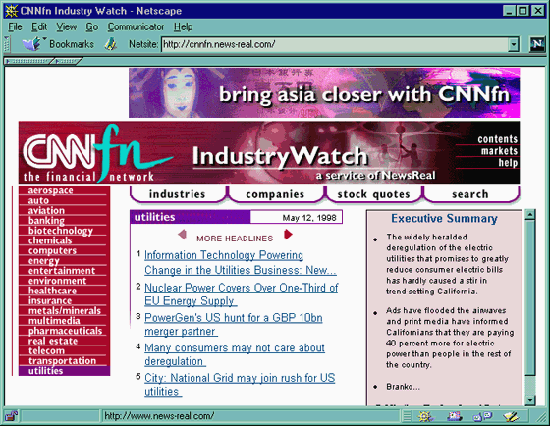Go to previous headlines with the left red arrow

182,234
